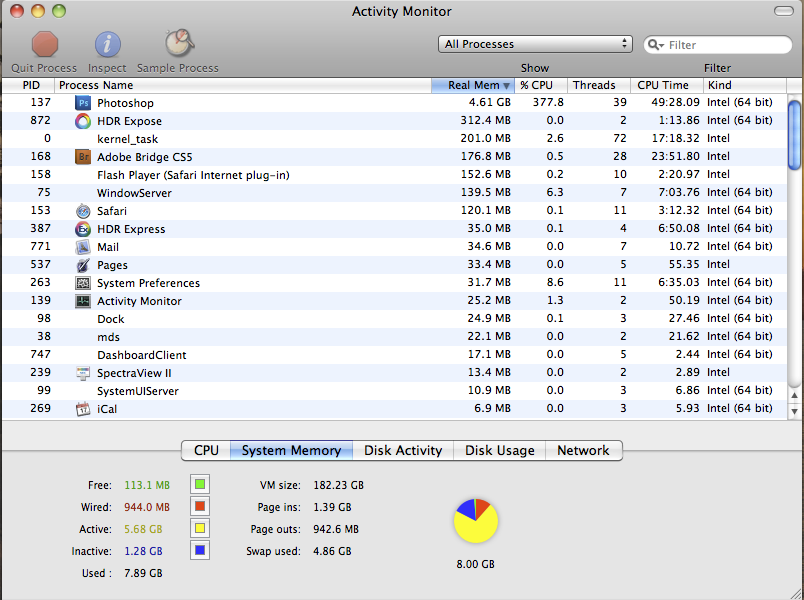
Task: Click the 182.23 GB VM size value
Action: [338, 485]
